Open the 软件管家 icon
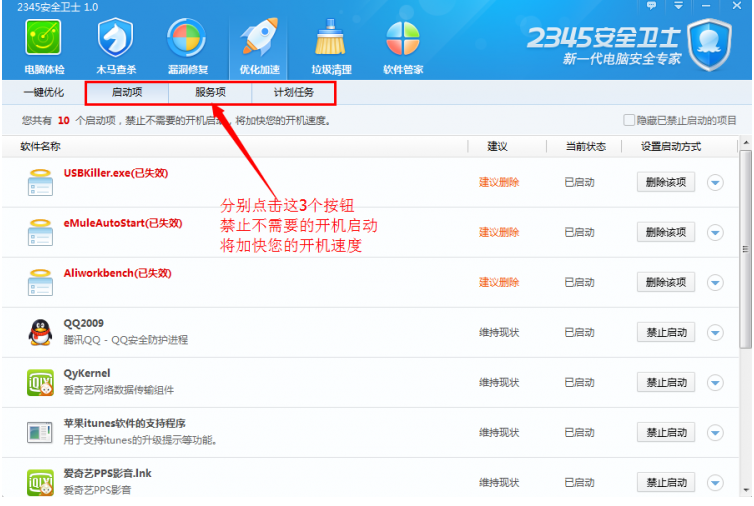 pos(403,38)
